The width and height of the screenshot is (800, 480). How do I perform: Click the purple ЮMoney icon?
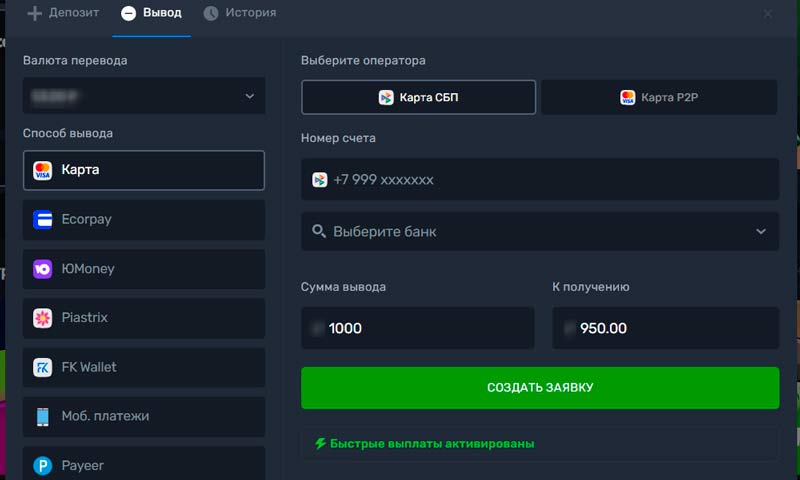(x=42, y=269)
